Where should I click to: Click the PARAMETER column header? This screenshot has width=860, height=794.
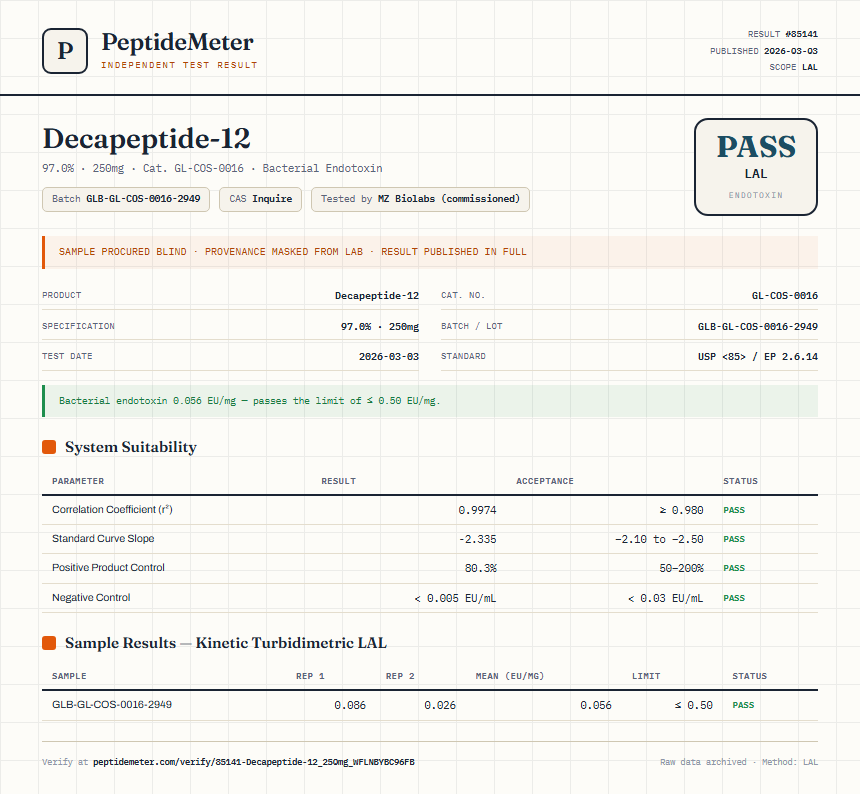(x=78, y=481)
